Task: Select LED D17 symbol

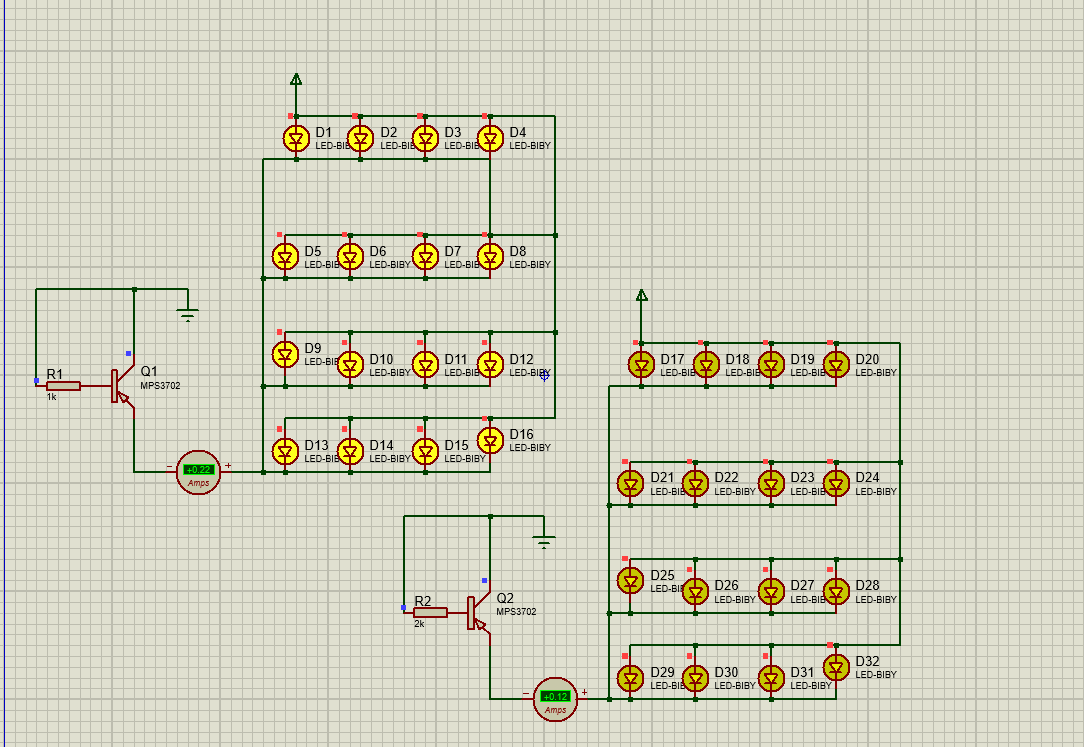Action: pos(642,365)
